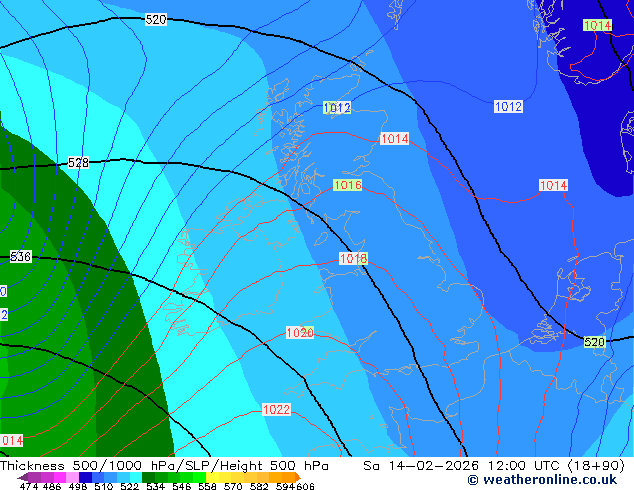This screenshot has width=634, height=490.
Task: Click the 1014 label just above 1016
Action: (395, 139)
